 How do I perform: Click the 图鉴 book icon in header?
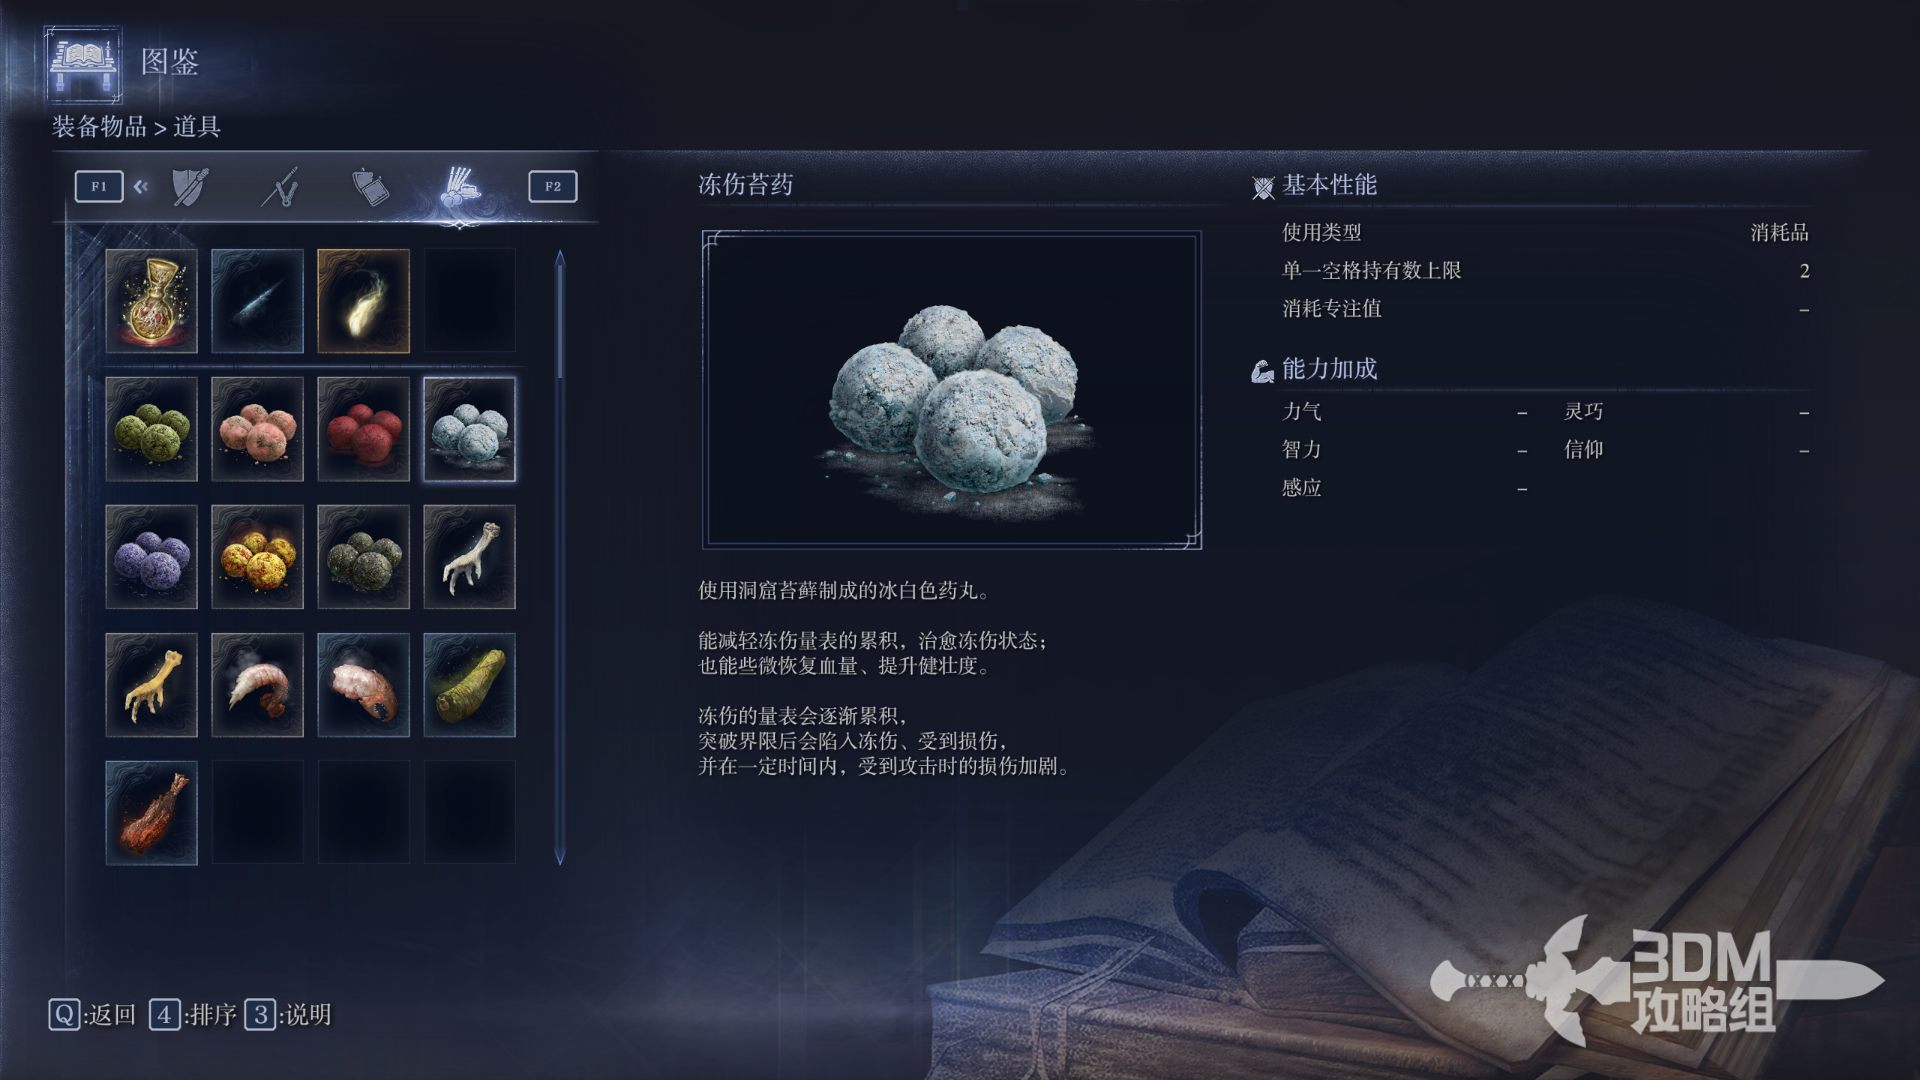tap(84, 64)
